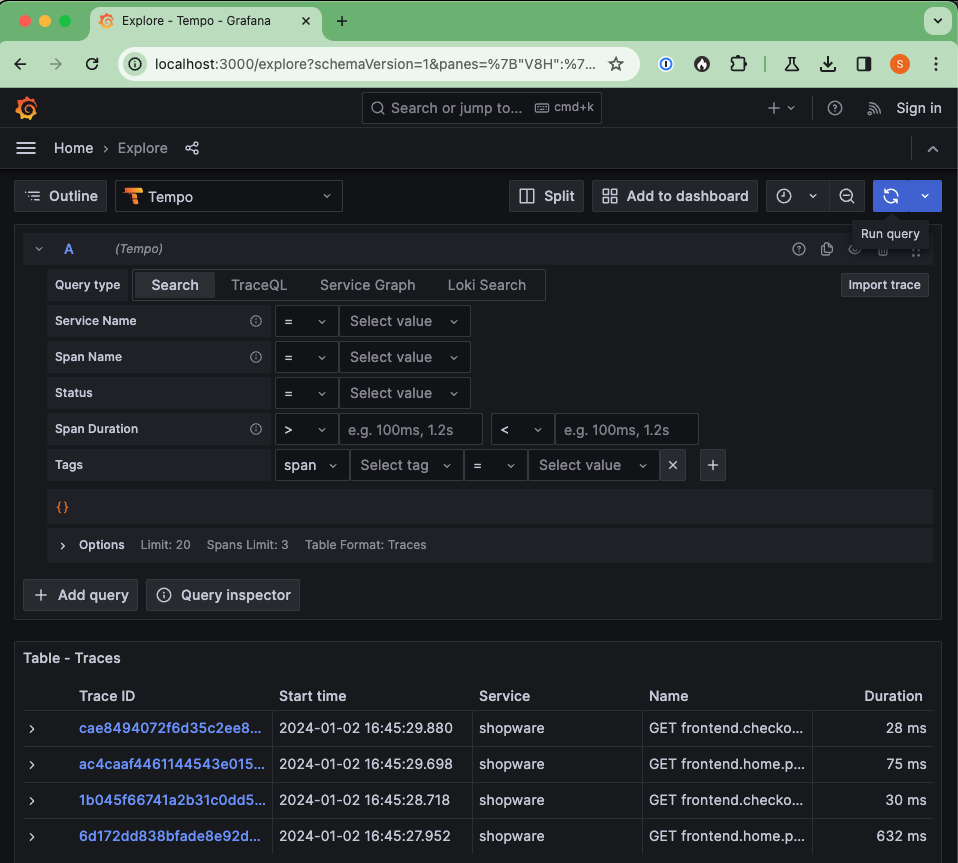Switch to the TraceQL query type

coord(259,285)
